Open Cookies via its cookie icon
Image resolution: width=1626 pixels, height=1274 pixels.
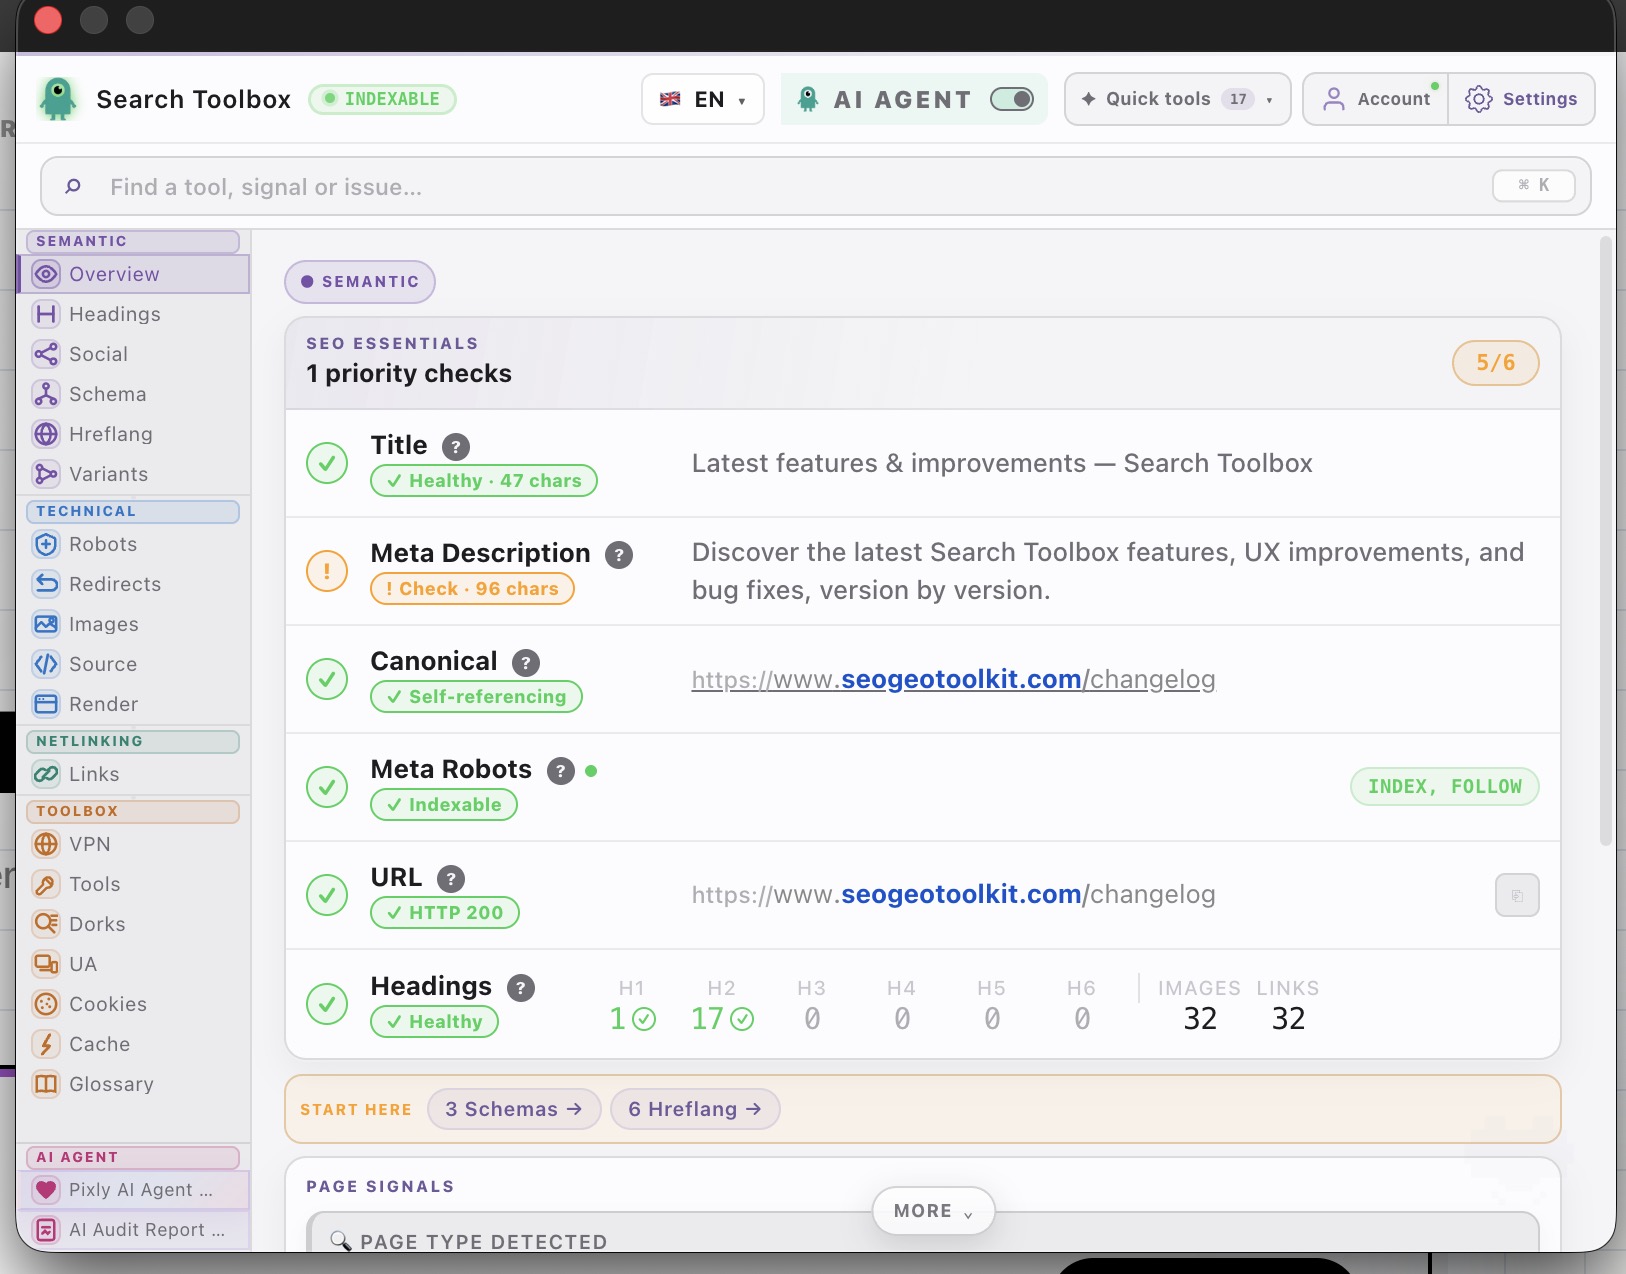point(46,1004)
